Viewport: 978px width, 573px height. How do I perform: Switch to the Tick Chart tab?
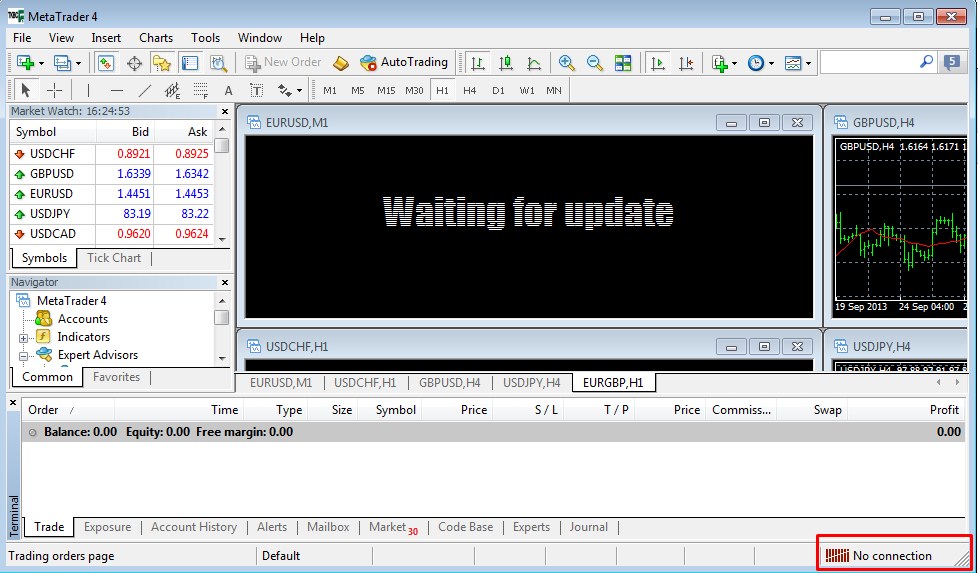tap(114, 258)
